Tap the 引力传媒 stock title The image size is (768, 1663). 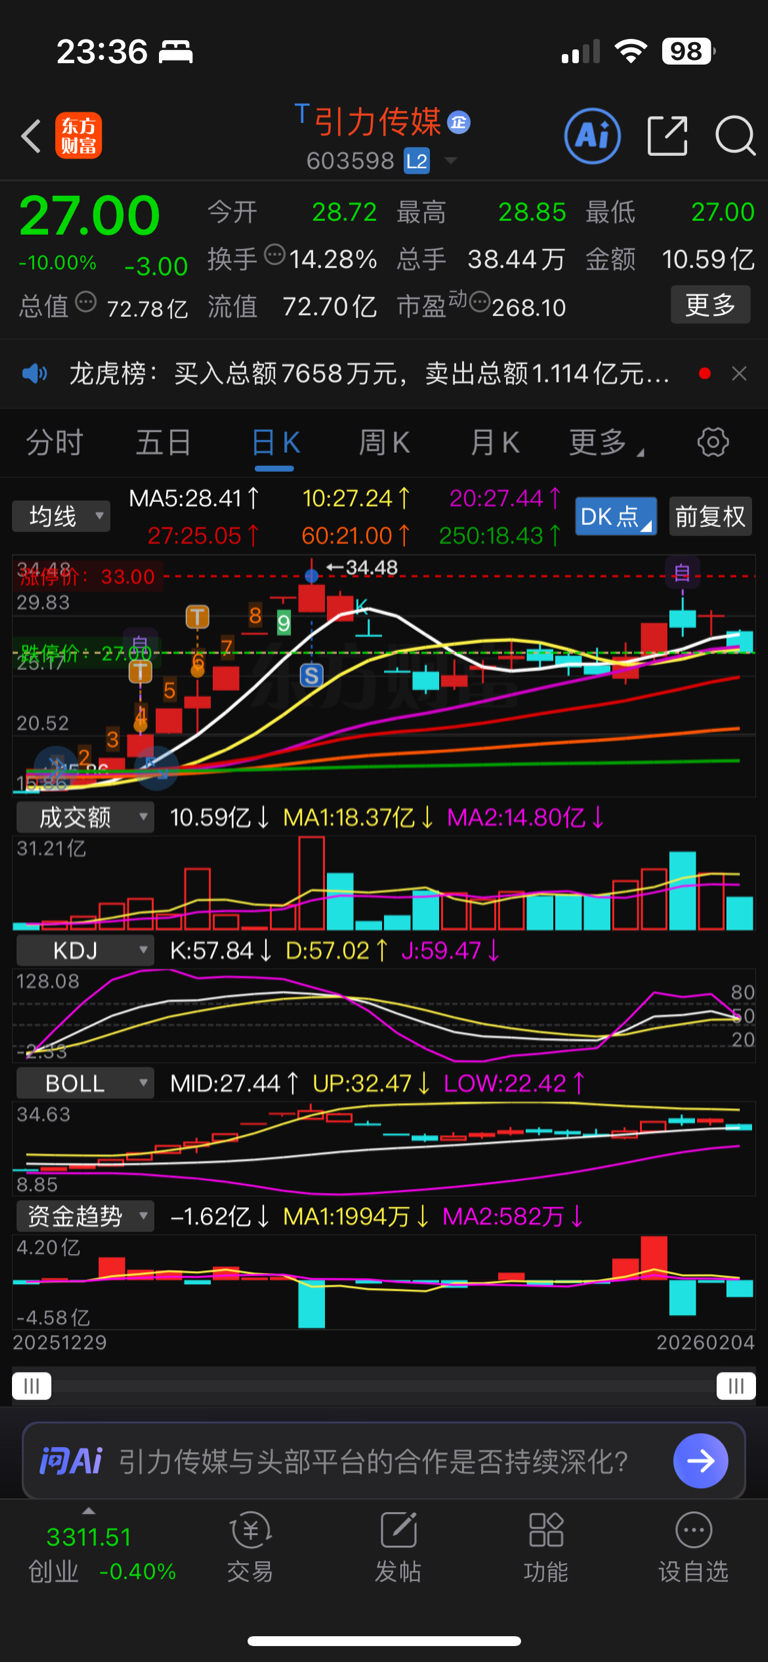click(377, 122)
